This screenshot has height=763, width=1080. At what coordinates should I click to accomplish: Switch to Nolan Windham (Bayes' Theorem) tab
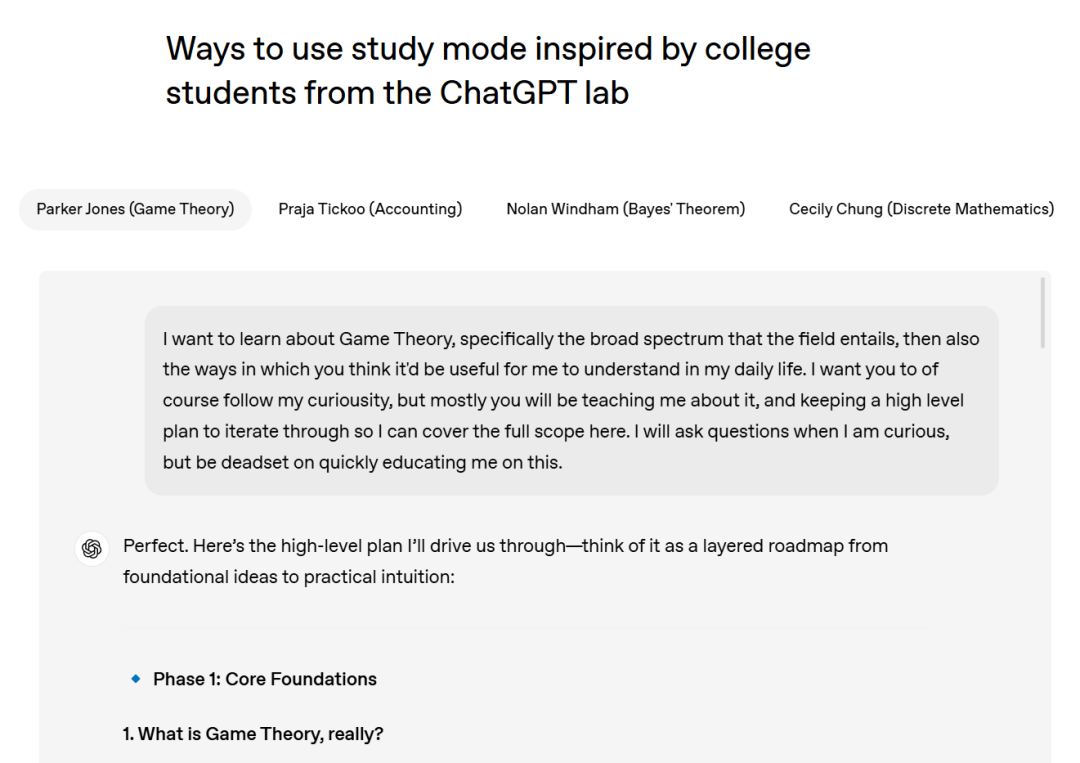click(x=625, y=209)
